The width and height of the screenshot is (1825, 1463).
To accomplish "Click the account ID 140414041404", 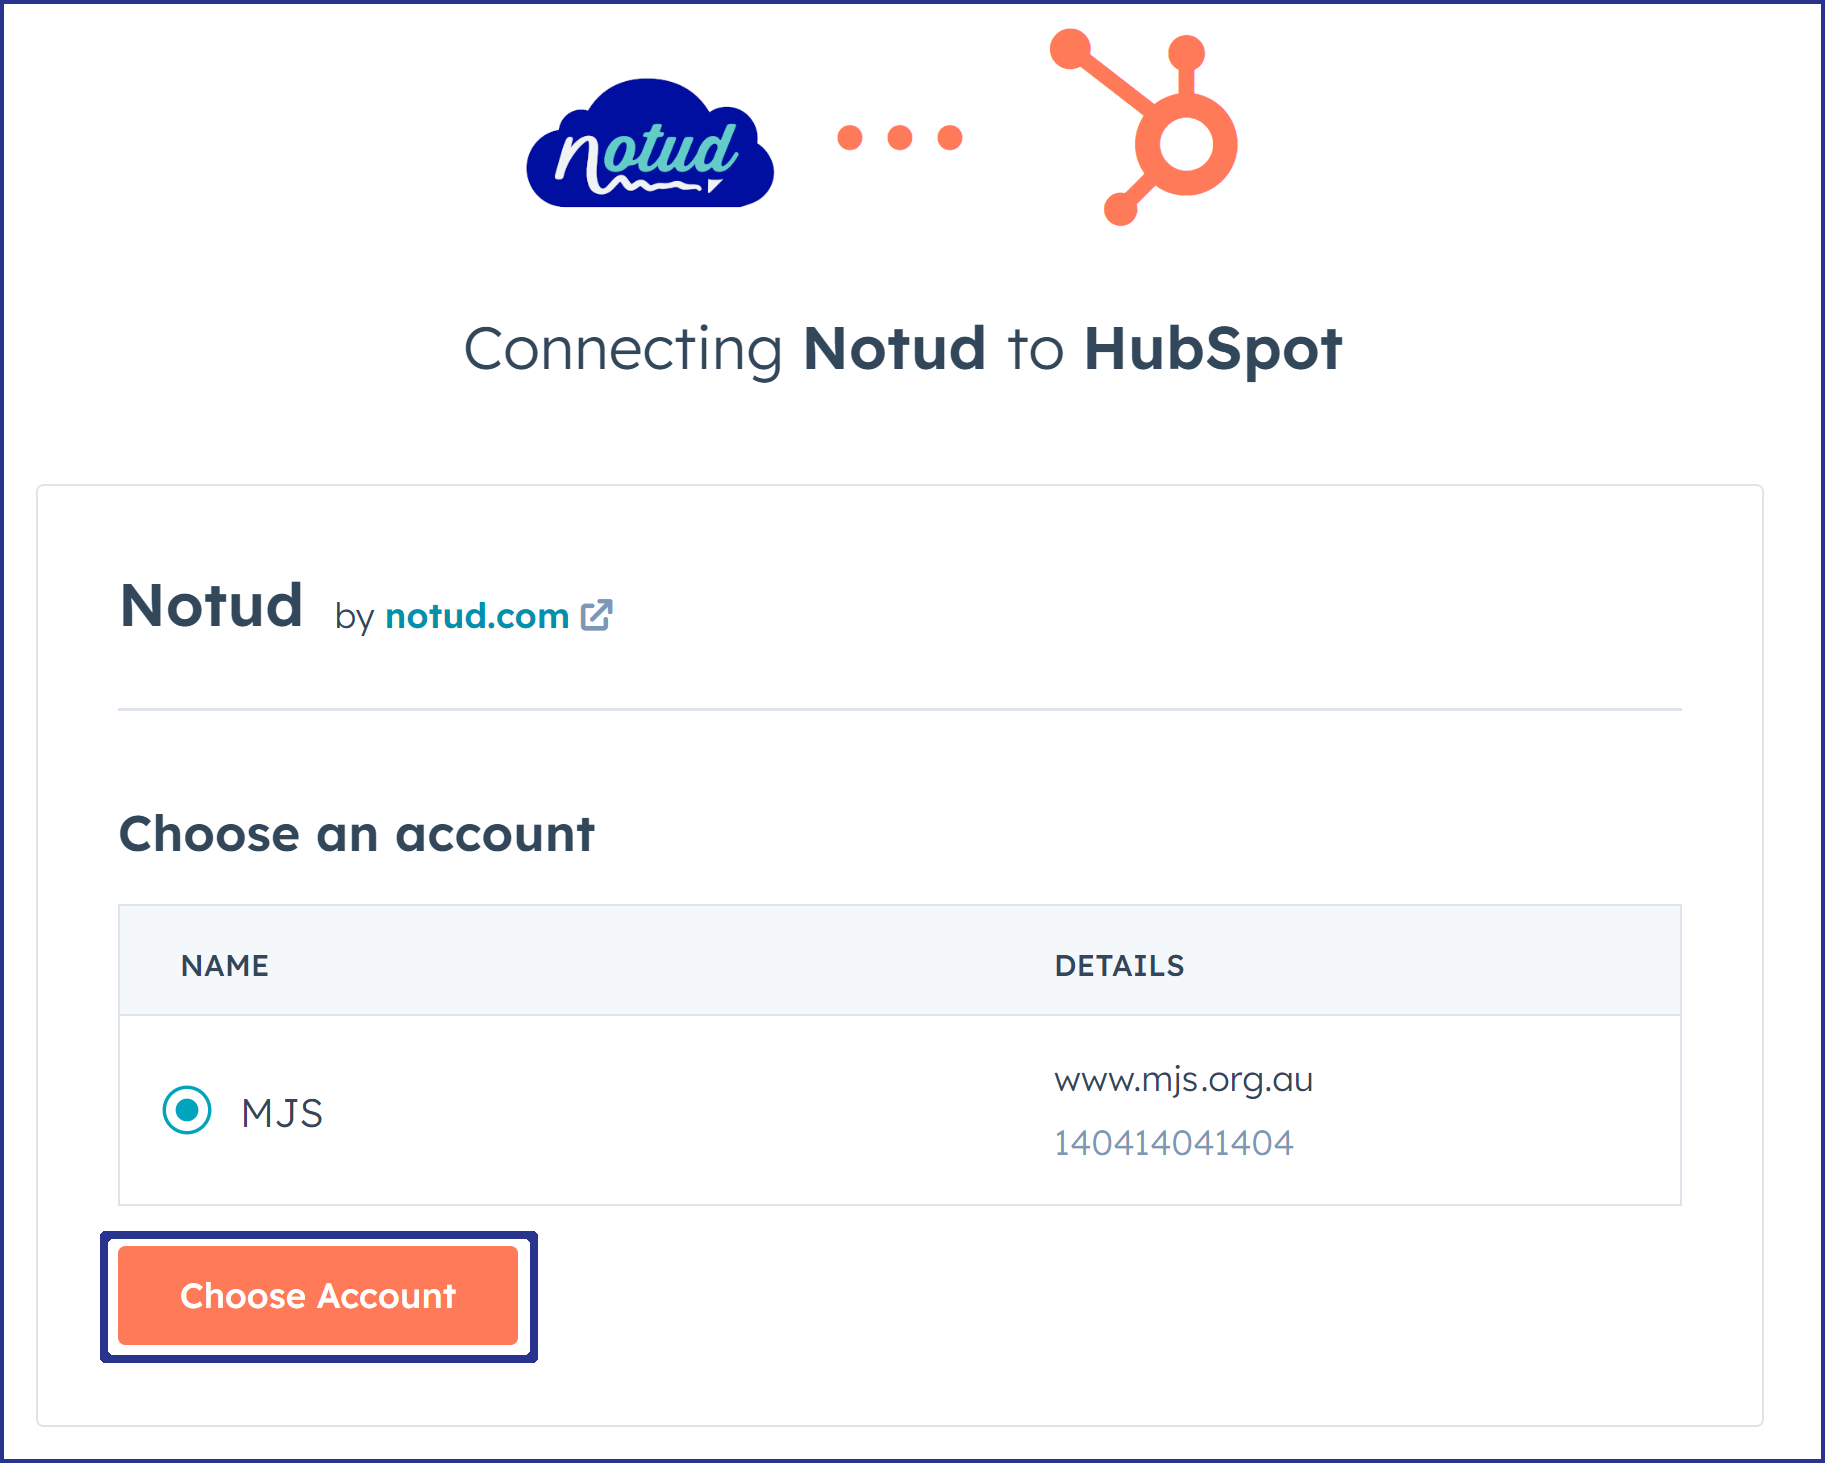I will pos(1173,1142).
